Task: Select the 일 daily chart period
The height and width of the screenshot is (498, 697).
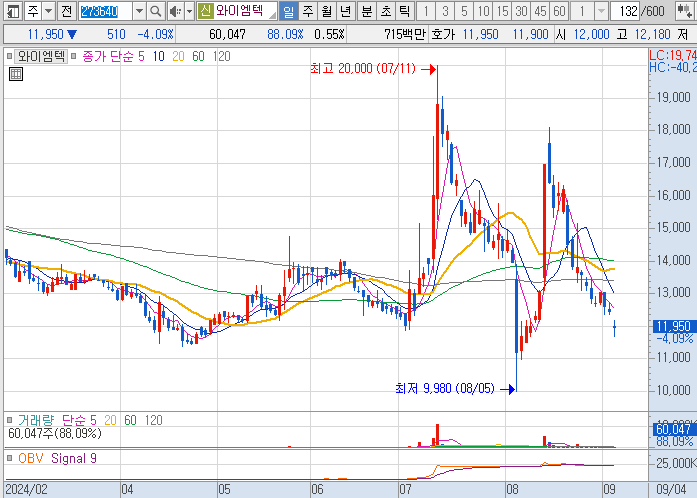Action: pos(288,11)
